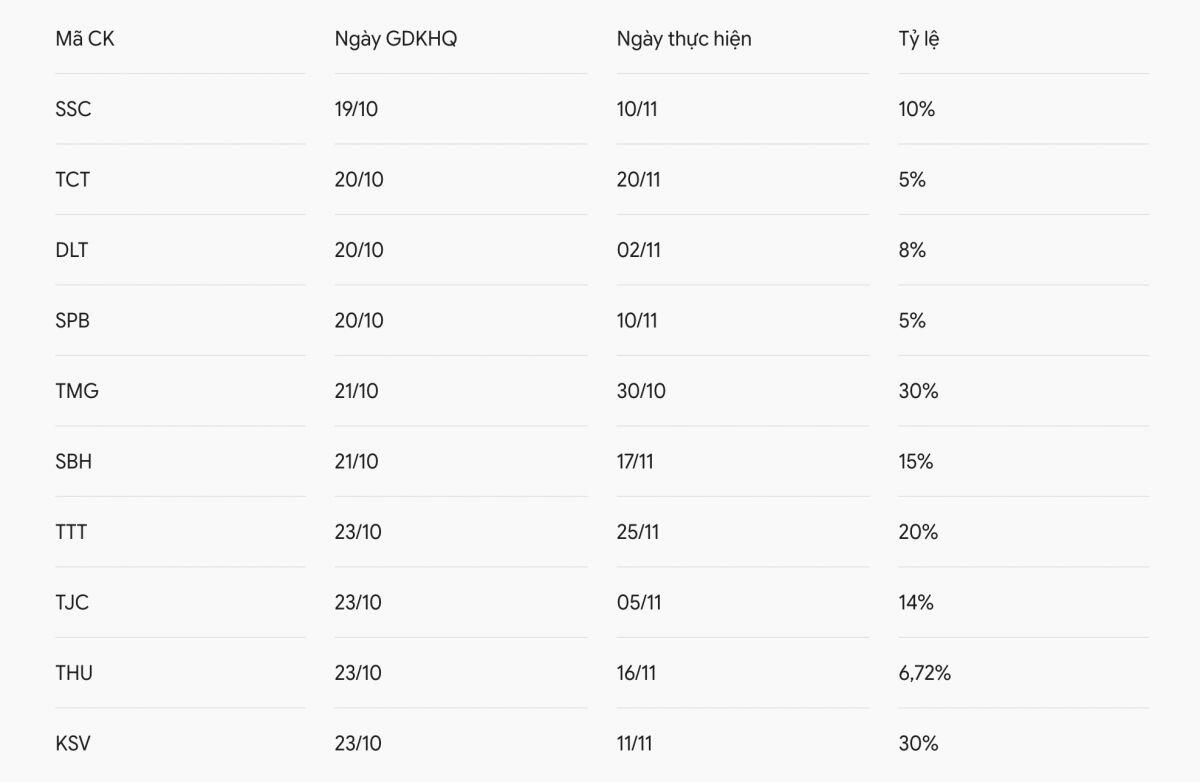Click the 6,72% ratio value
Screen dimensions: 1200x782
point(925,673)
